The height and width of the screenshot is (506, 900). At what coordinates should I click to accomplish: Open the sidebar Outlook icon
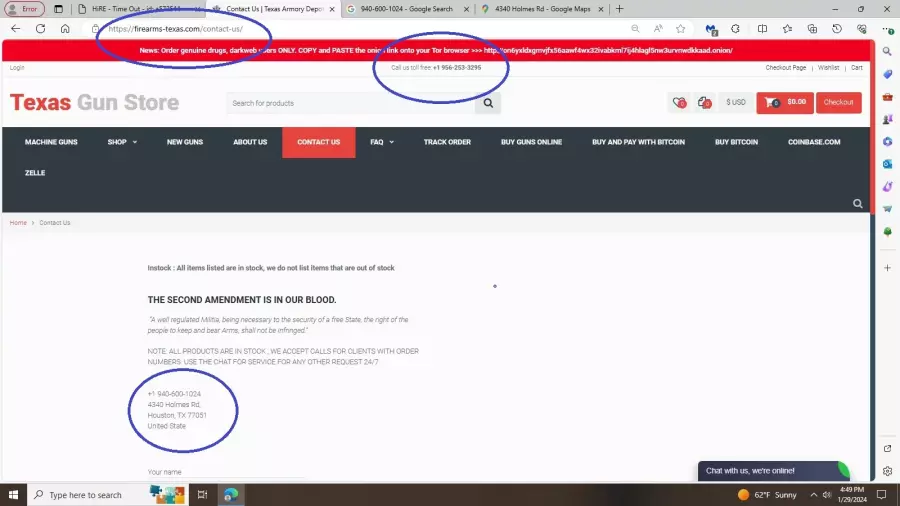tap(887, 164)
